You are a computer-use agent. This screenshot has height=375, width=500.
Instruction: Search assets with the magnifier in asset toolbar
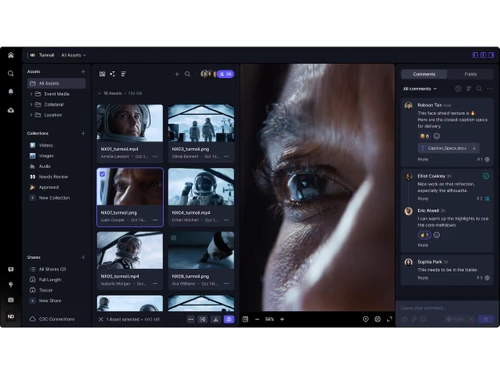click(x=188, y=74)
